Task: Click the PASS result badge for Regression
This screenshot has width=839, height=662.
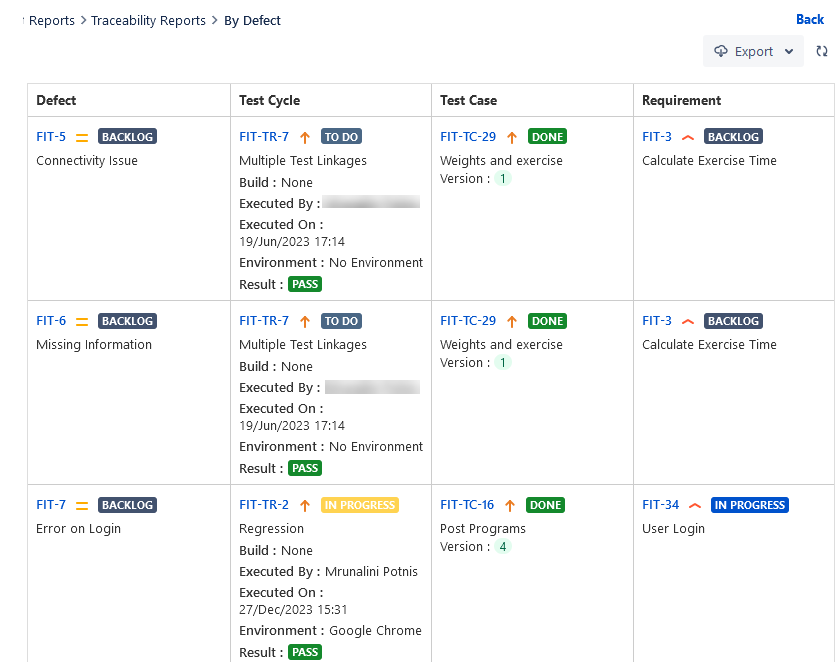Action: coord(305,652)
